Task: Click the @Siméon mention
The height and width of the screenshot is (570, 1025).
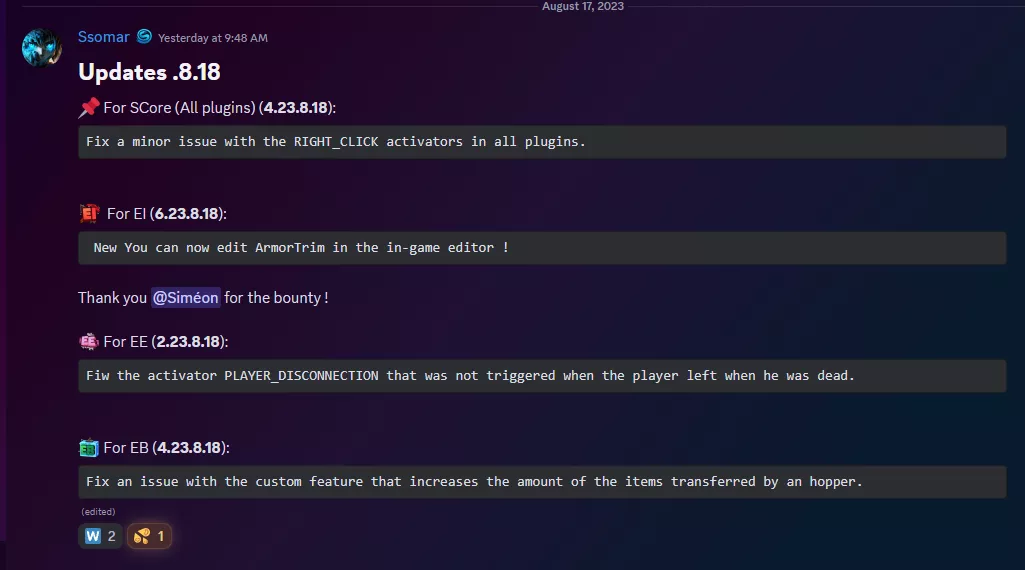Action: click(x=185, y=297)
